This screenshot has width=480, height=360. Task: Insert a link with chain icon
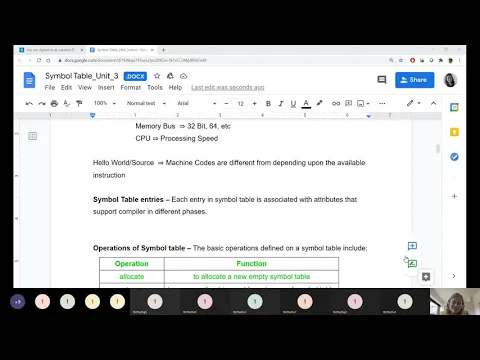(x=336, y=104)
